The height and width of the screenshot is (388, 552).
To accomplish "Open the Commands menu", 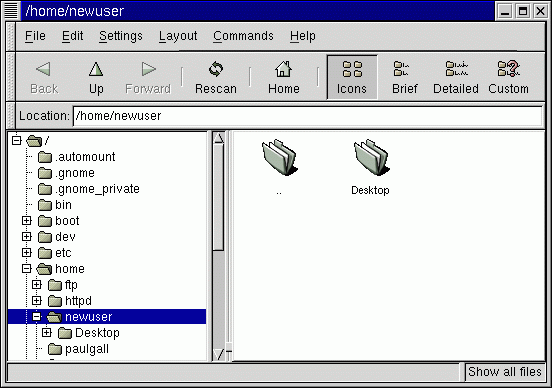I will (243, 36).
